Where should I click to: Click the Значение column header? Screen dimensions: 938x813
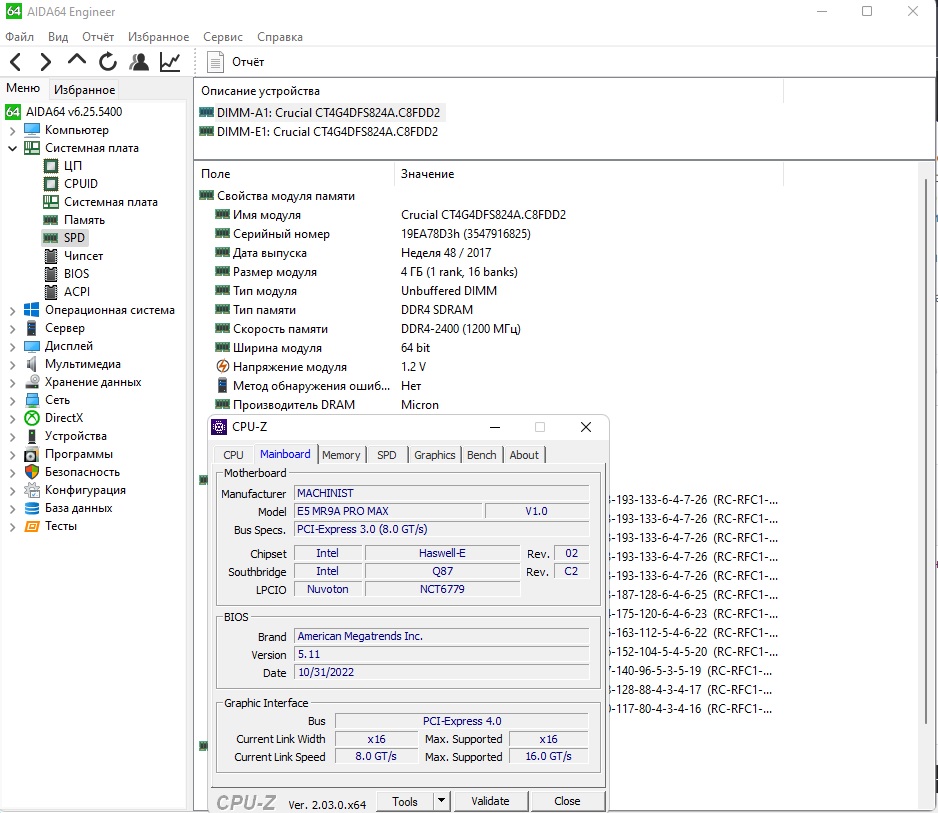click(x=427, y=174)
